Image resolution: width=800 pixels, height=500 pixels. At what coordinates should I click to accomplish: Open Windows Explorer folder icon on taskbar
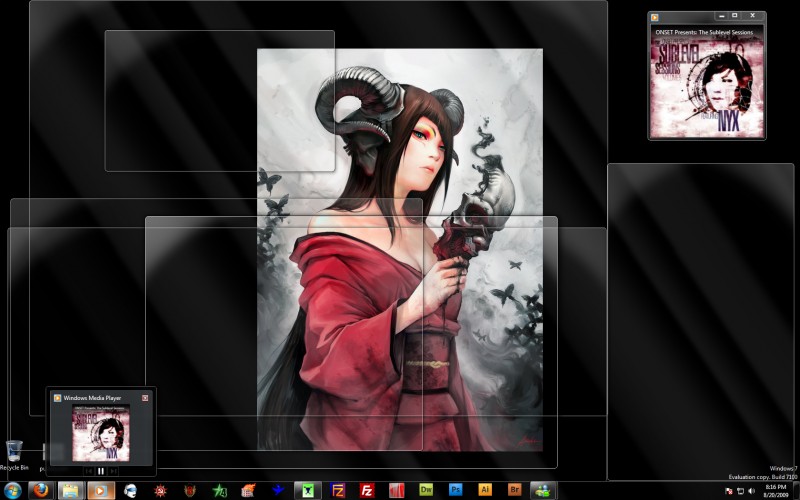[x=71, y=491]
